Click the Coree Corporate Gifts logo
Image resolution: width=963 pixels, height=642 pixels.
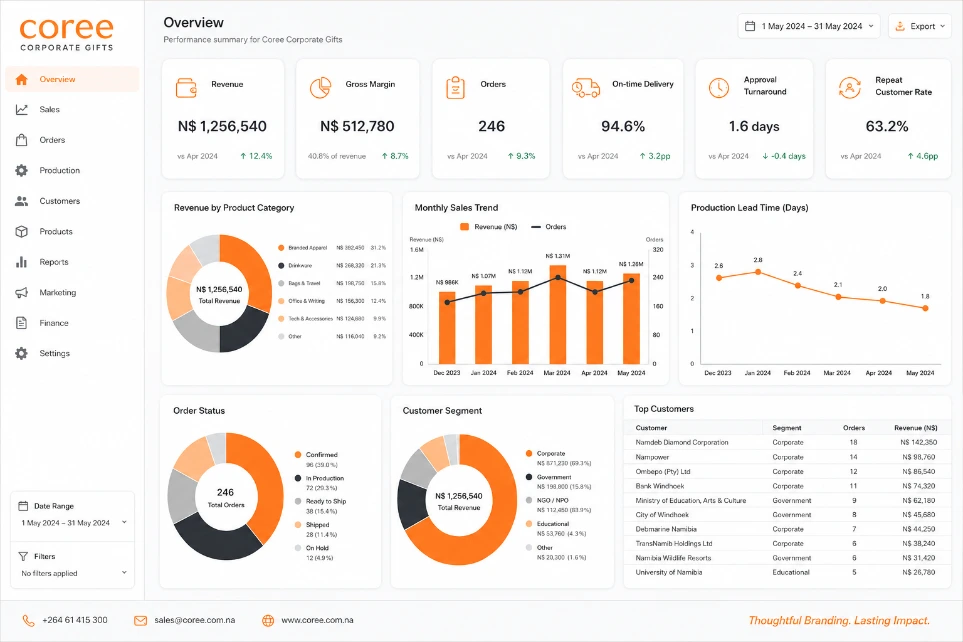pos(66,34)
